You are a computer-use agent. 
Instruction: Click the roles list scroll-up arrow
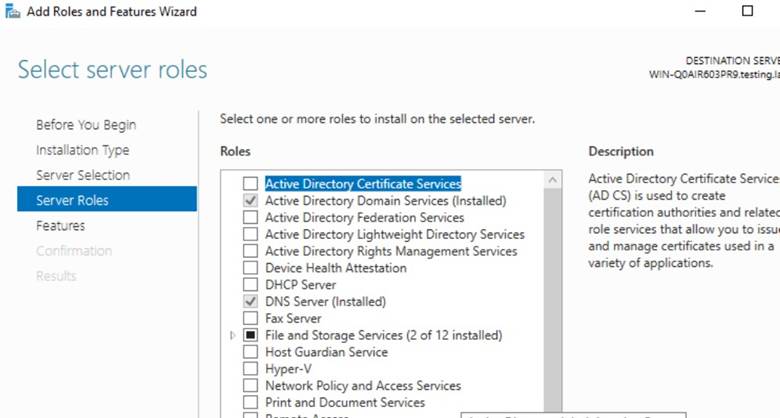pyautogui.click(x=553, y=180)
